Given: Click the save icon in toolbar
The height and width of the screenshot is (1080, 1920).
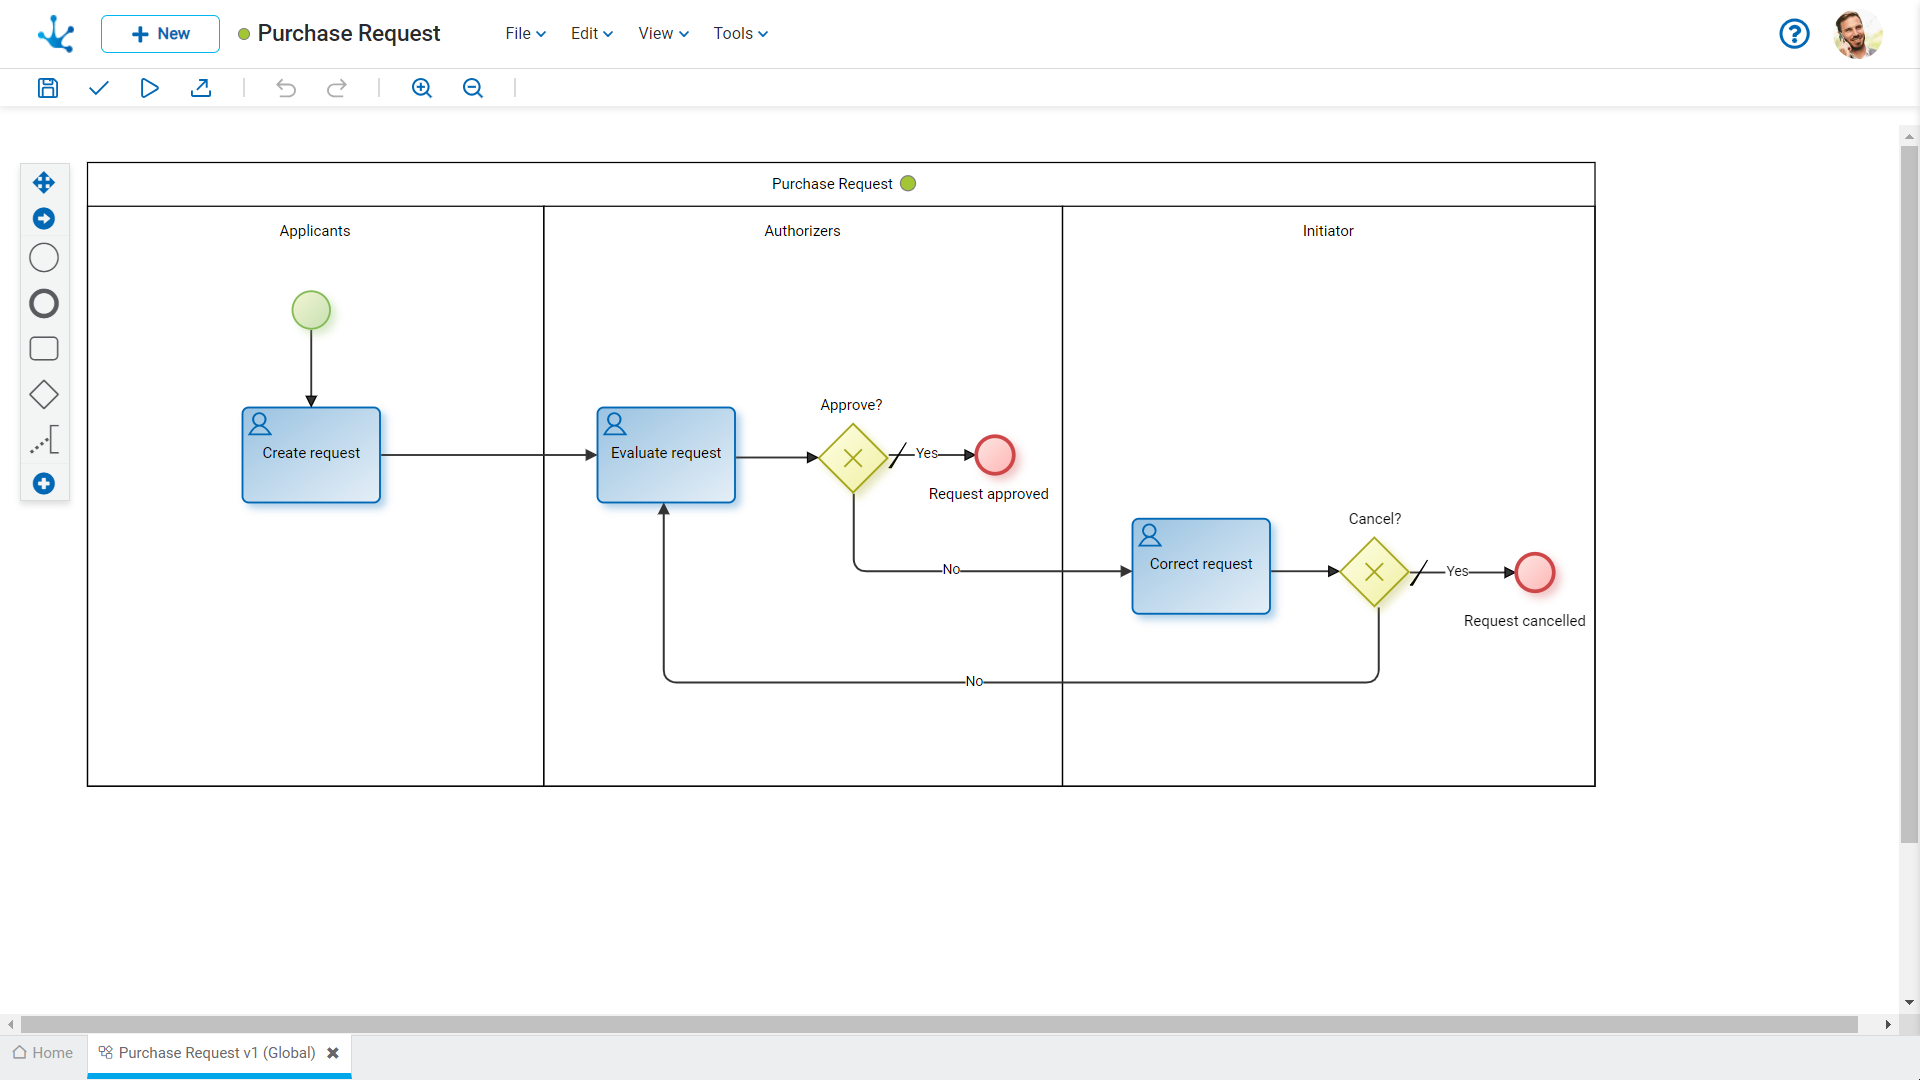Looking at the screenshot, I should coord(47,87).
